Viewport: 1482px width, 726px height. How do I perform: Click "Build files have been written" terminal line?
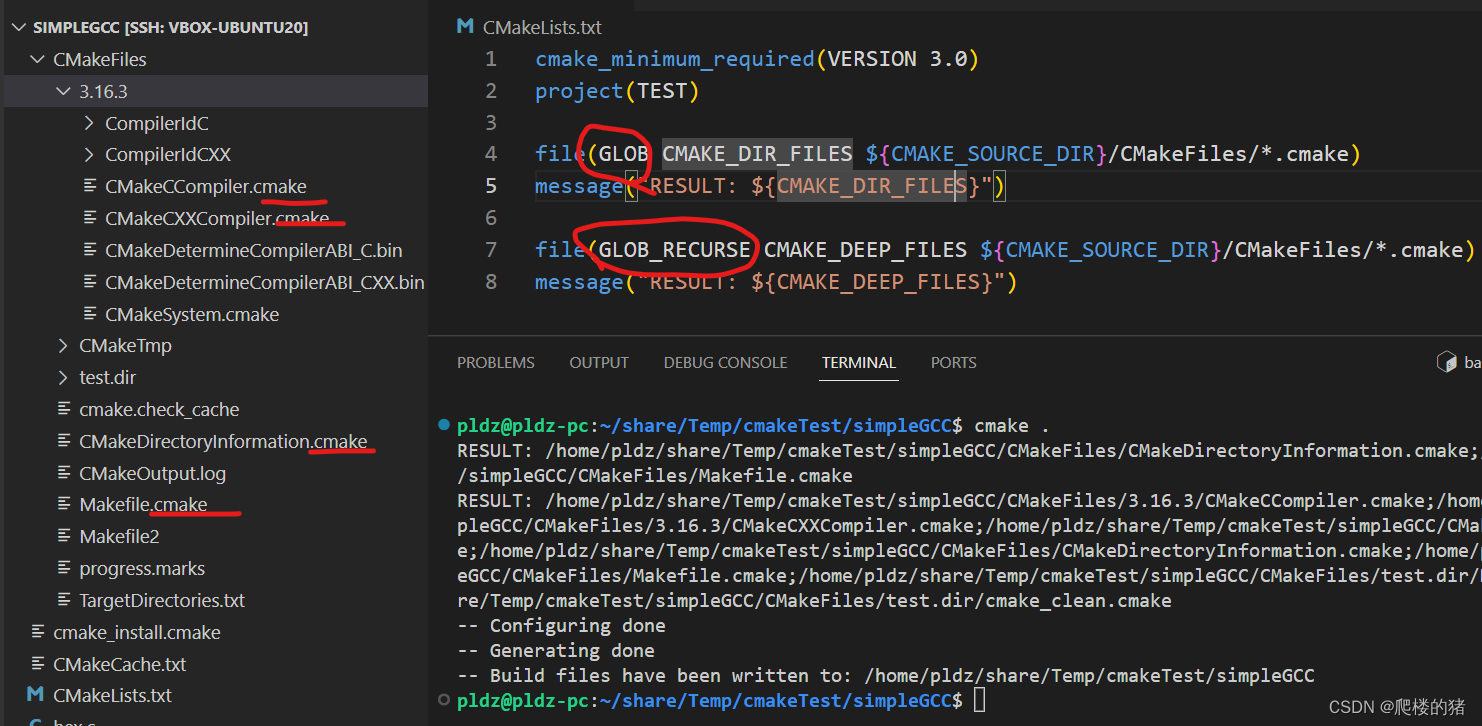(x=886, y=676)
